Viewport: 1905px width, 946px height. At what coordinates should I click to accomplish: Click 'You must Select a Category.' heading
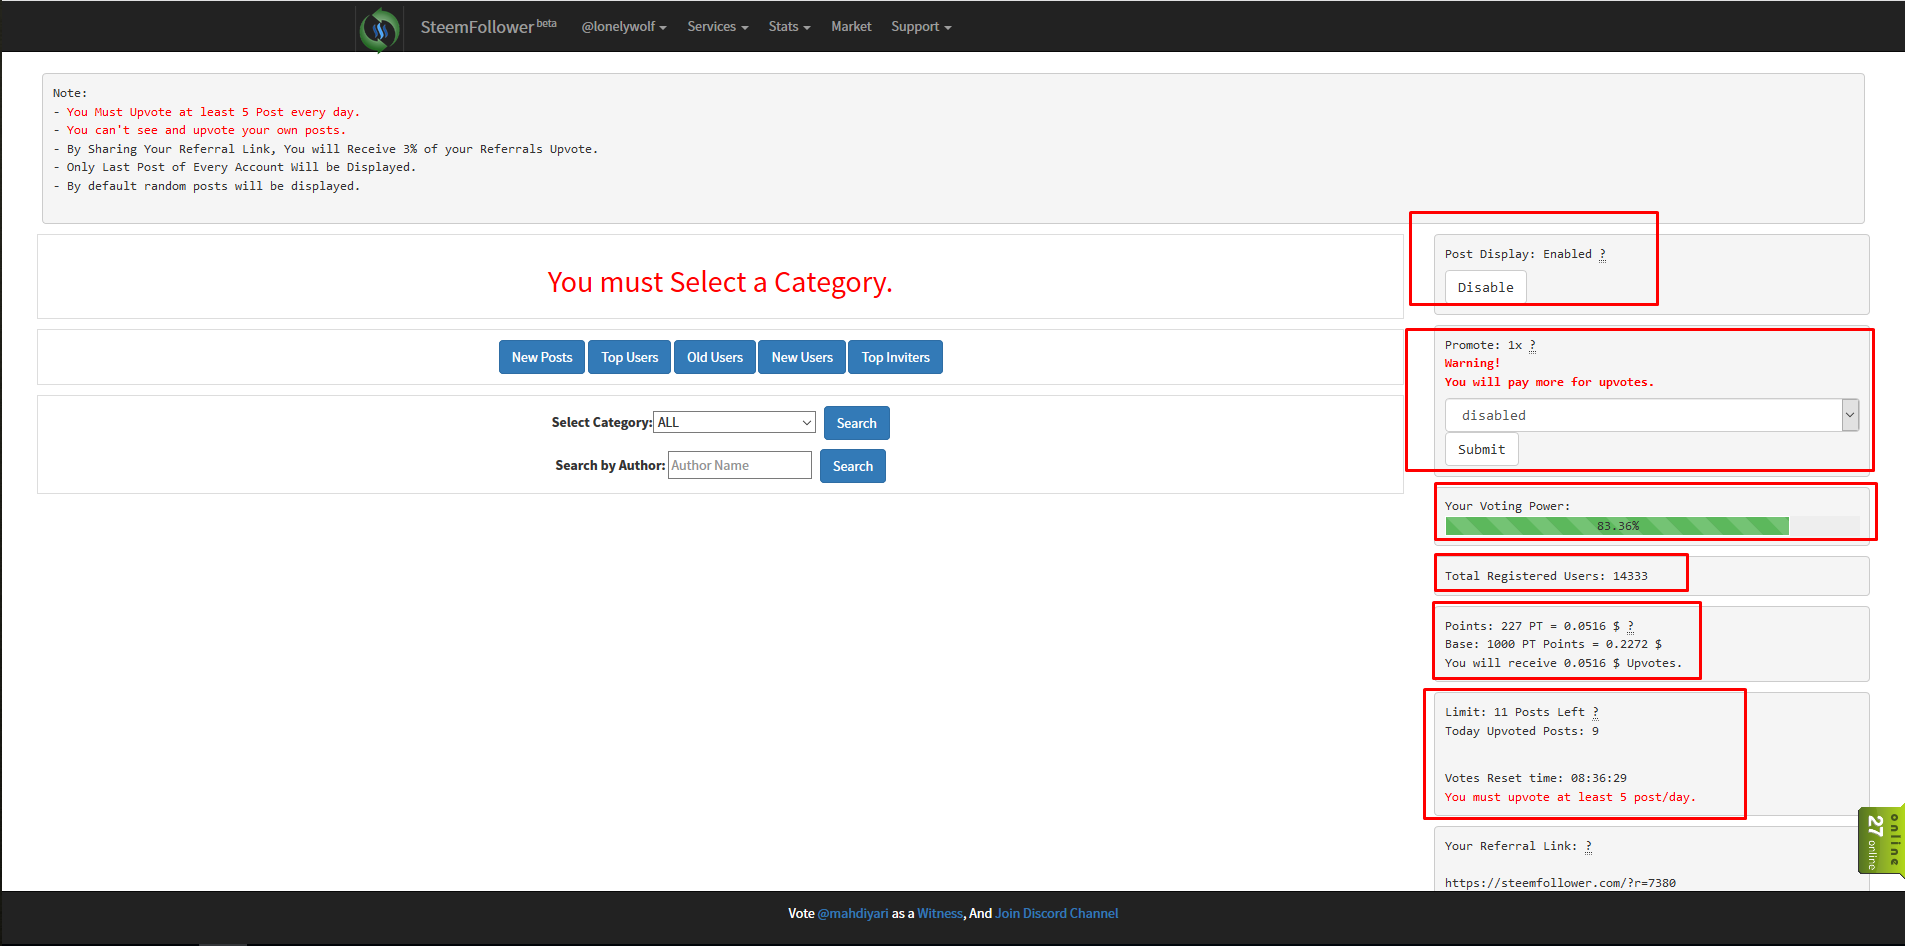click(x=720, y=282)
